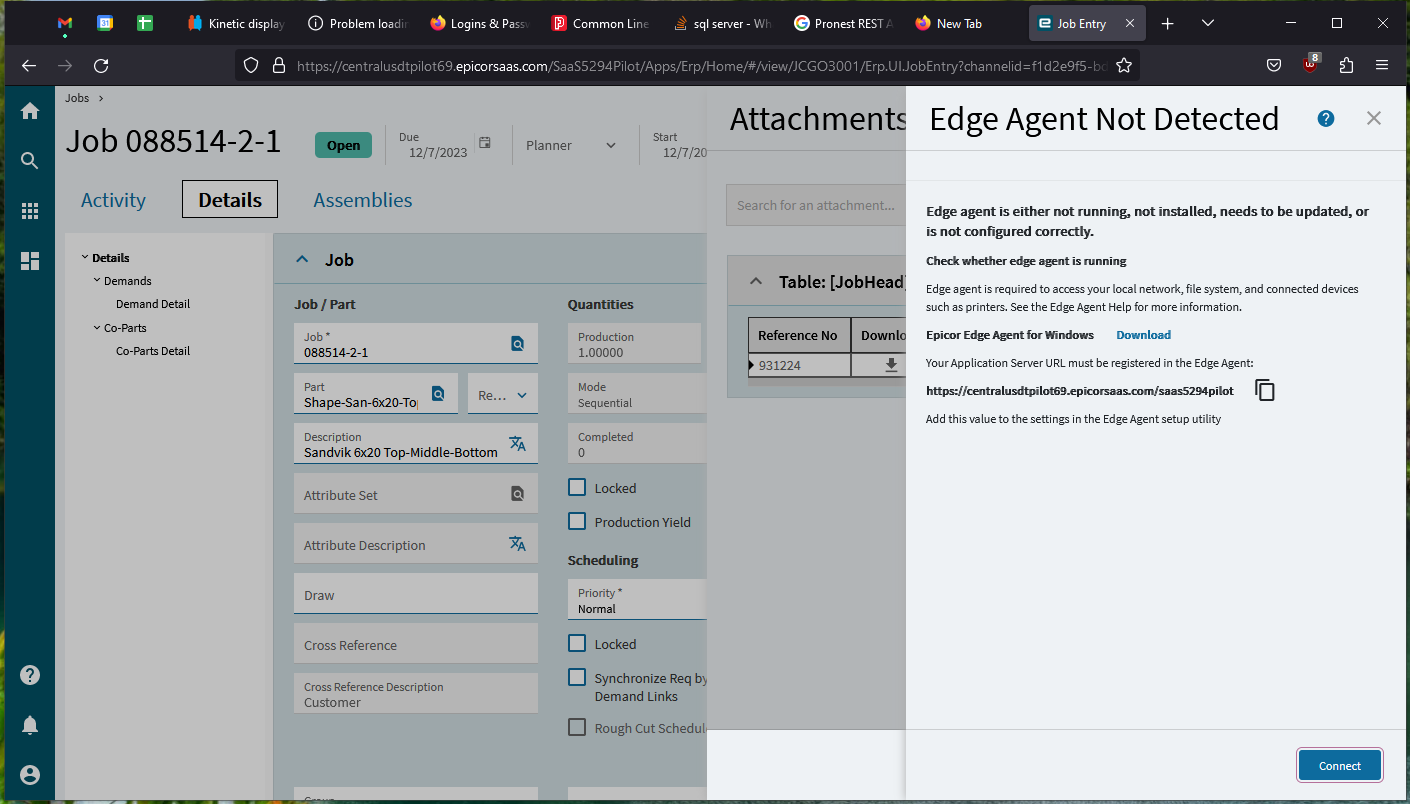Collapse the Table: [JobHead] section
This screenshot has width=1410, height=804.
click(756, 282)
